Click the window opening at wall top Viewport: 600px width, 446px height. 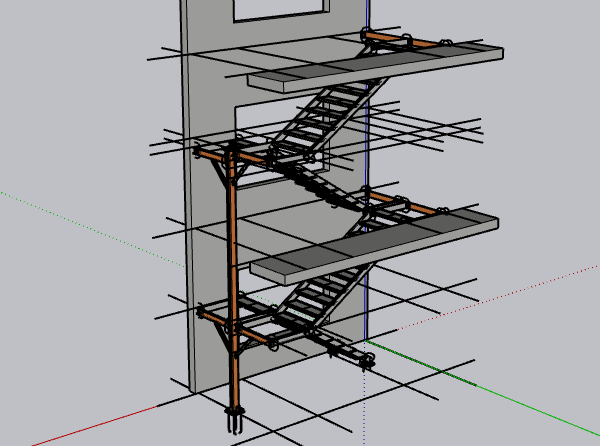[x=281, y=10]
